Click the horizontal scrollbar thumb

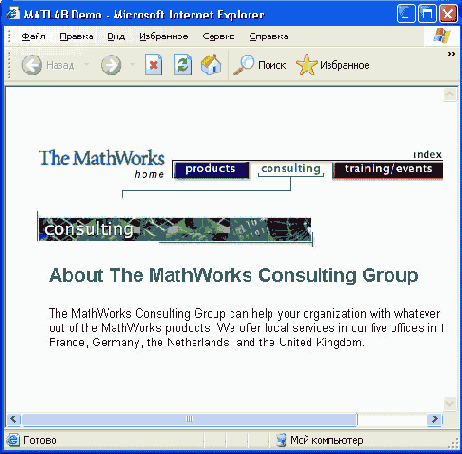(x=189, y=419)
